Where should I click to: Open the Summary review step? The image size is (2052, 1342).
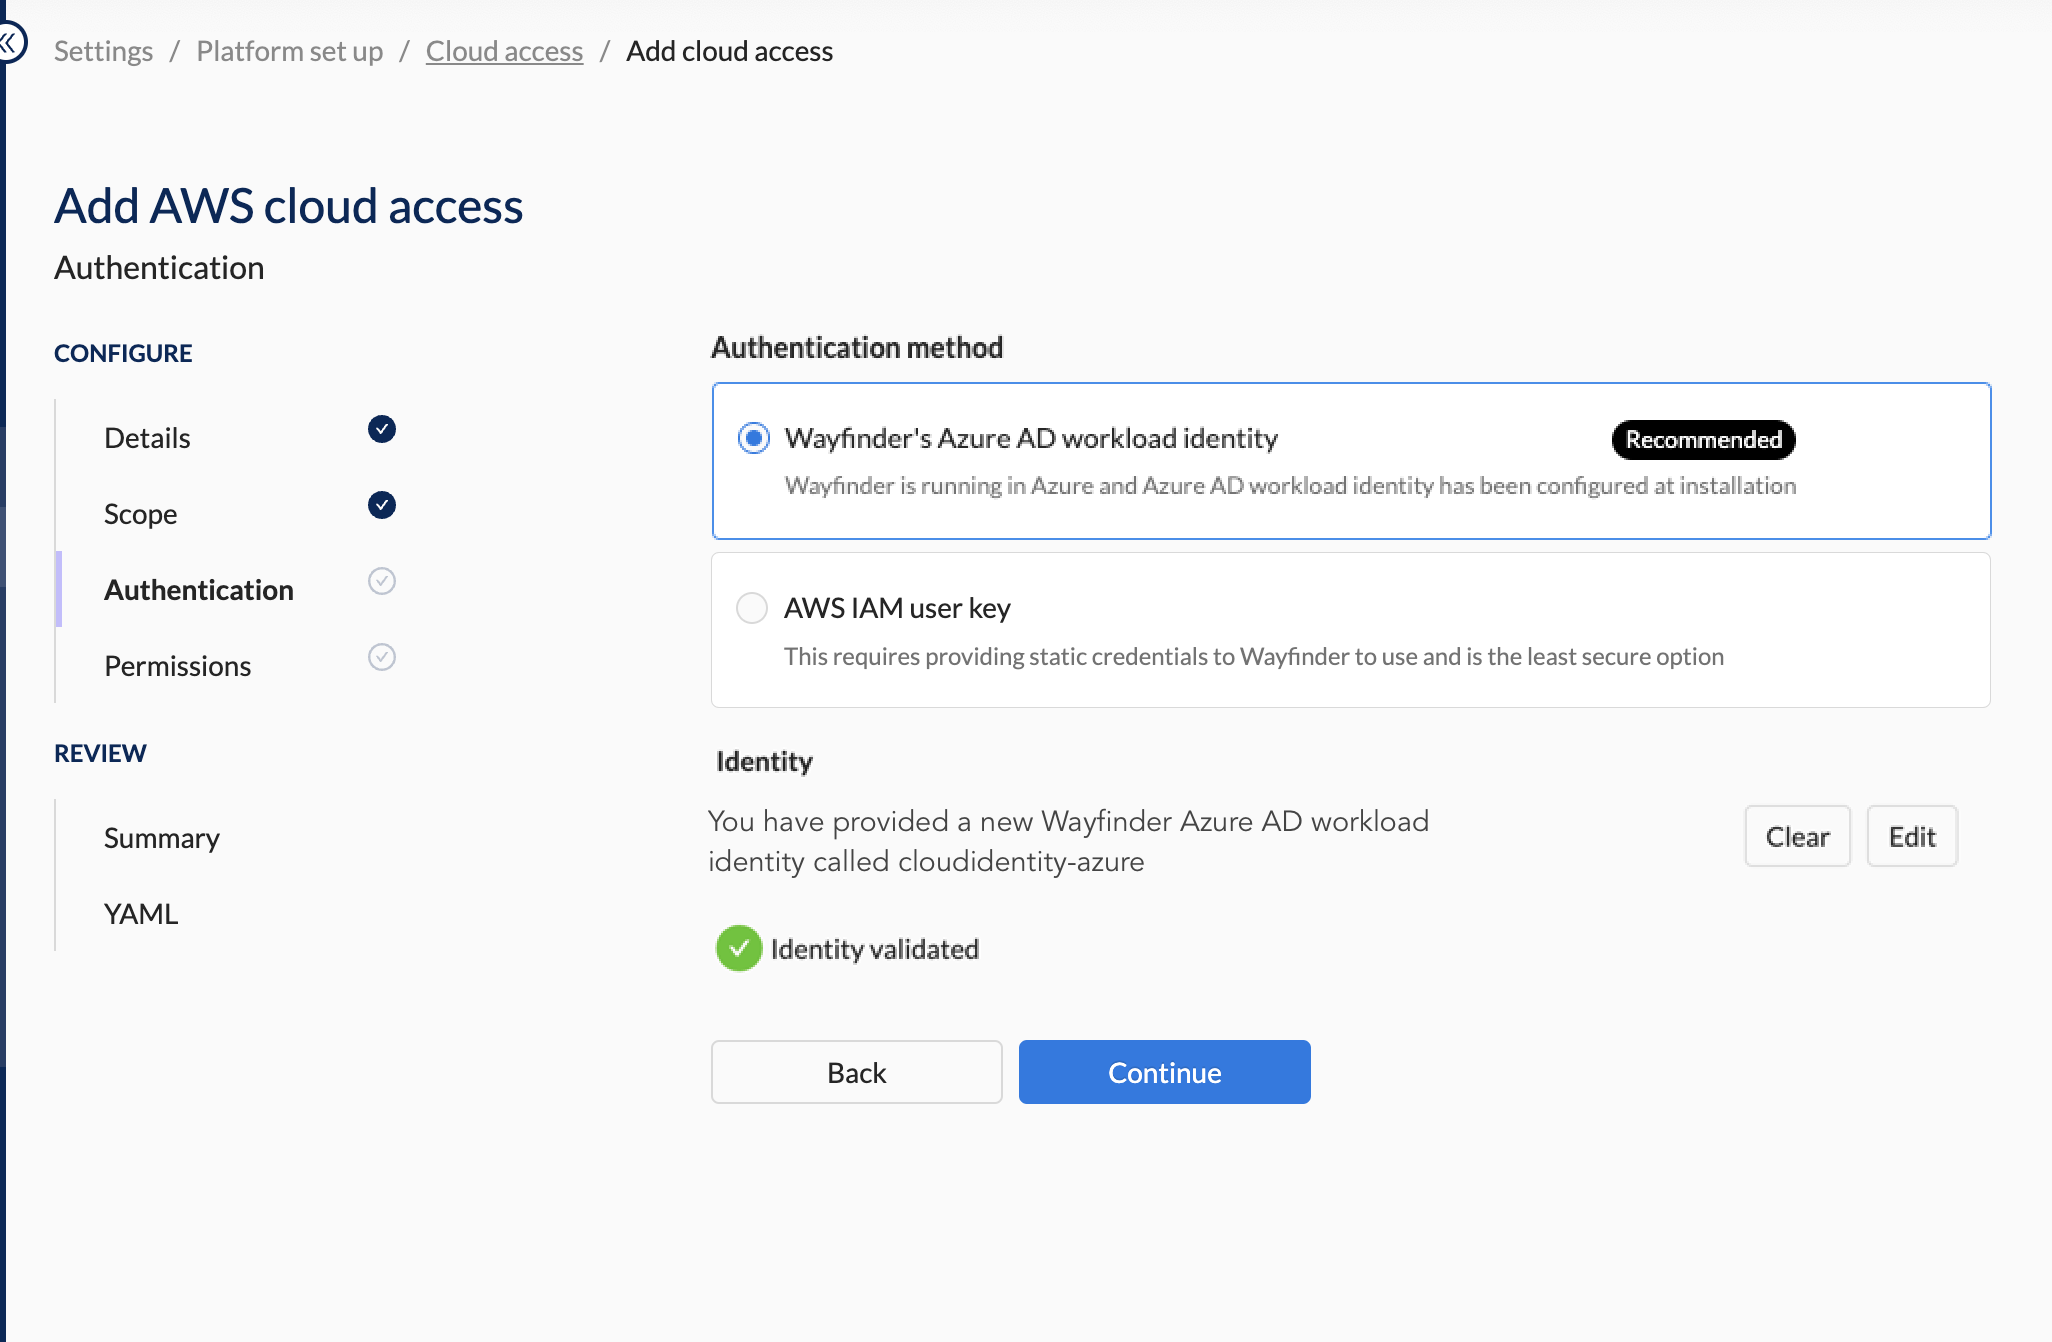tap(162, 838)
